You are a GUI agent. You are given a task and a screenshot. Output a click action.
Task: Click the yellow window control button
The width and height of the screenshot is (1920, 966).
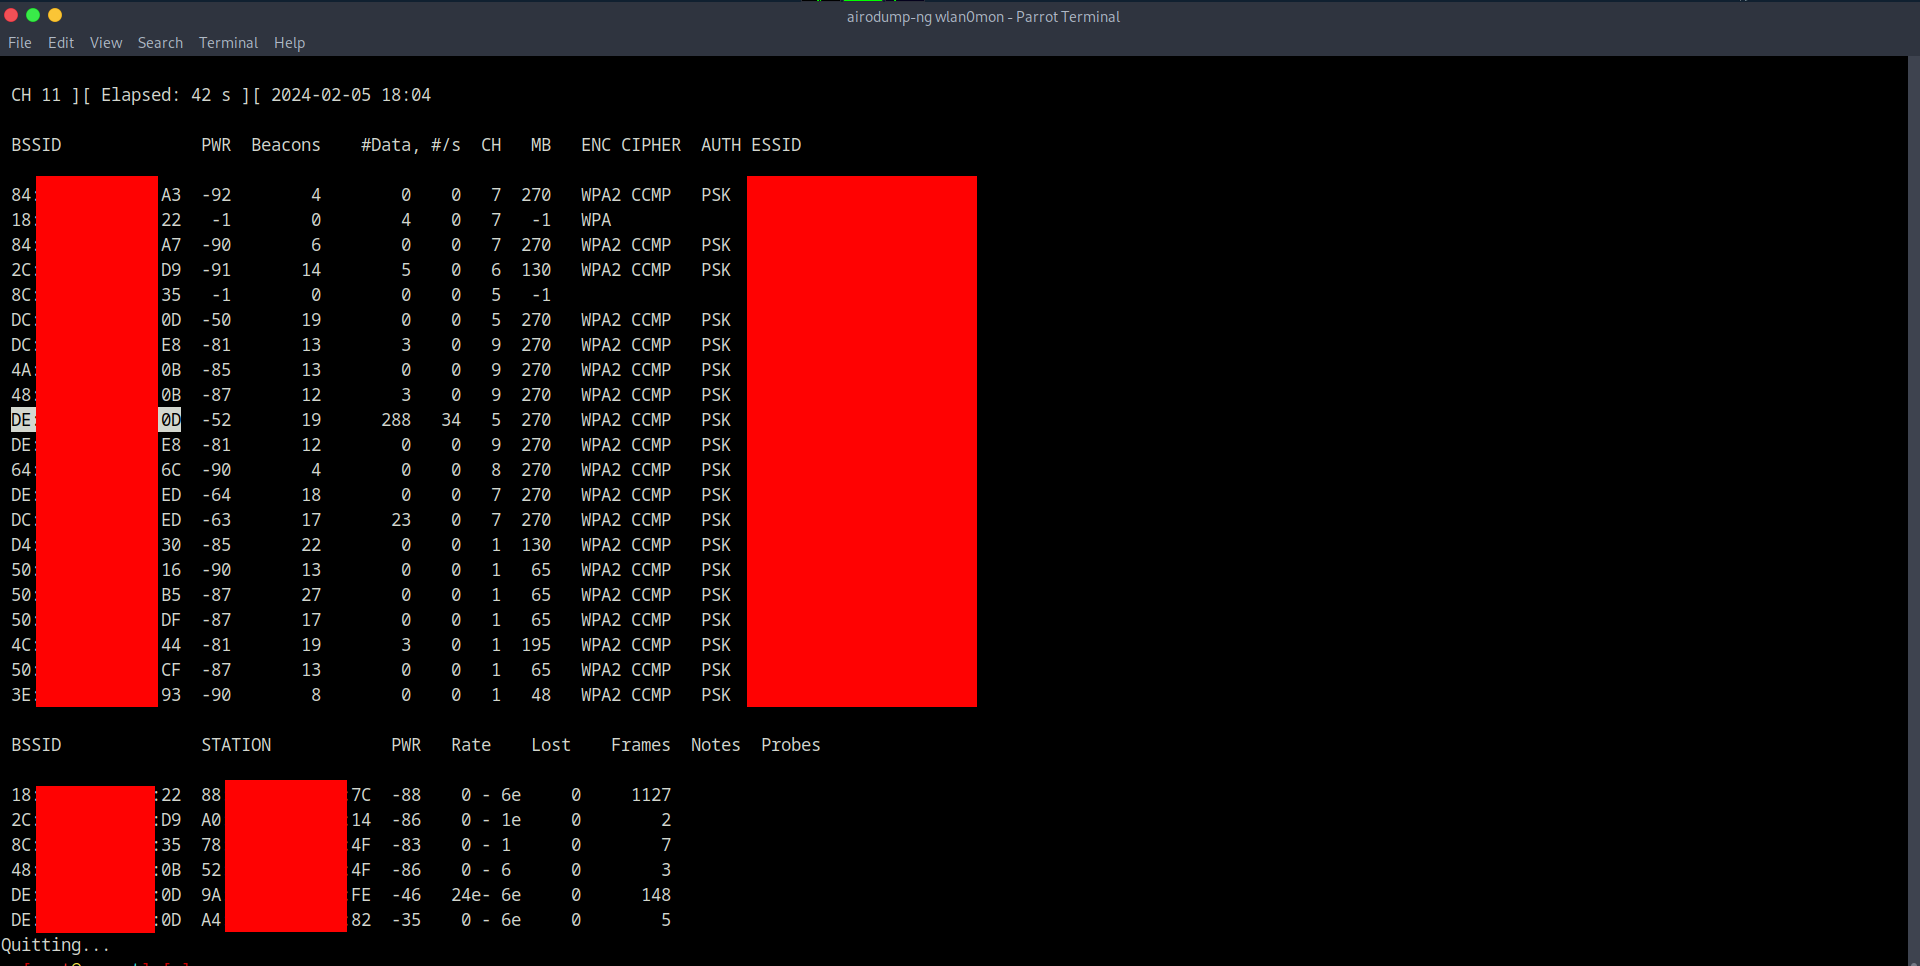(55, 15)
